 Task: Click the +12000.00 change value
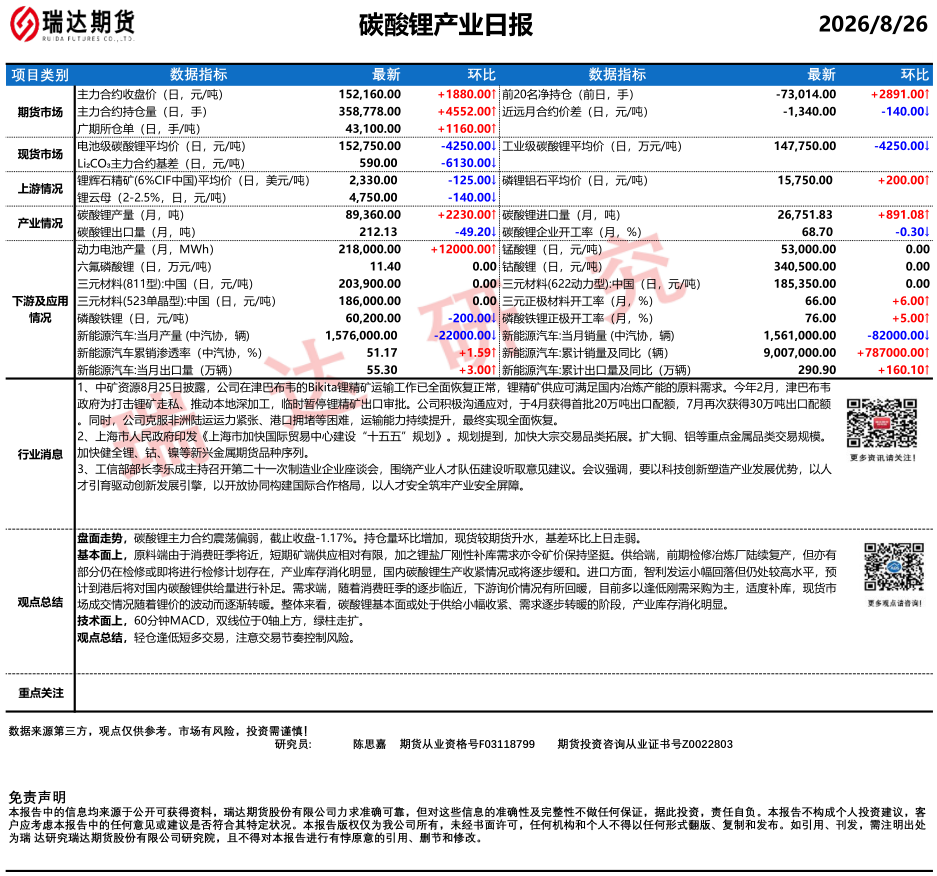coord(463,250)
